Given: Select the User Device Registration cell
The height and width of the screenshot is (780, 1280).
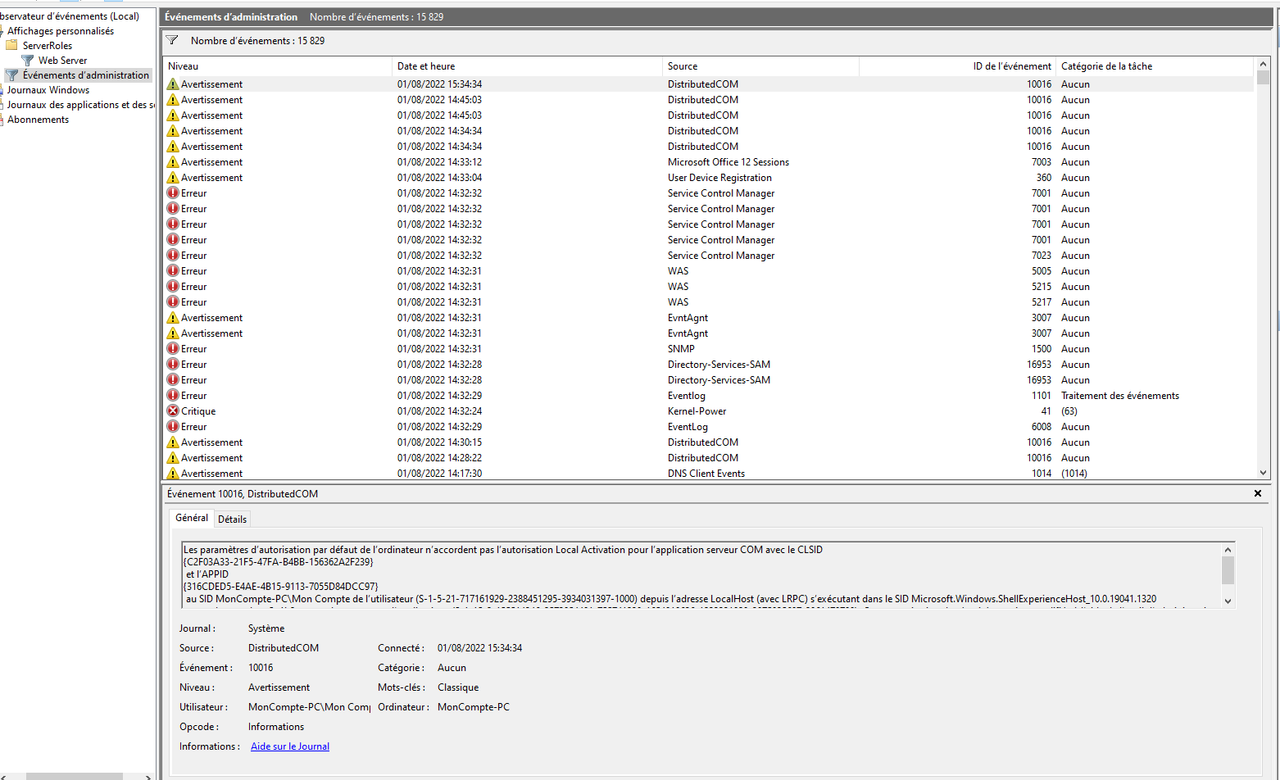Looking at the screenshot, I should 721,178.
